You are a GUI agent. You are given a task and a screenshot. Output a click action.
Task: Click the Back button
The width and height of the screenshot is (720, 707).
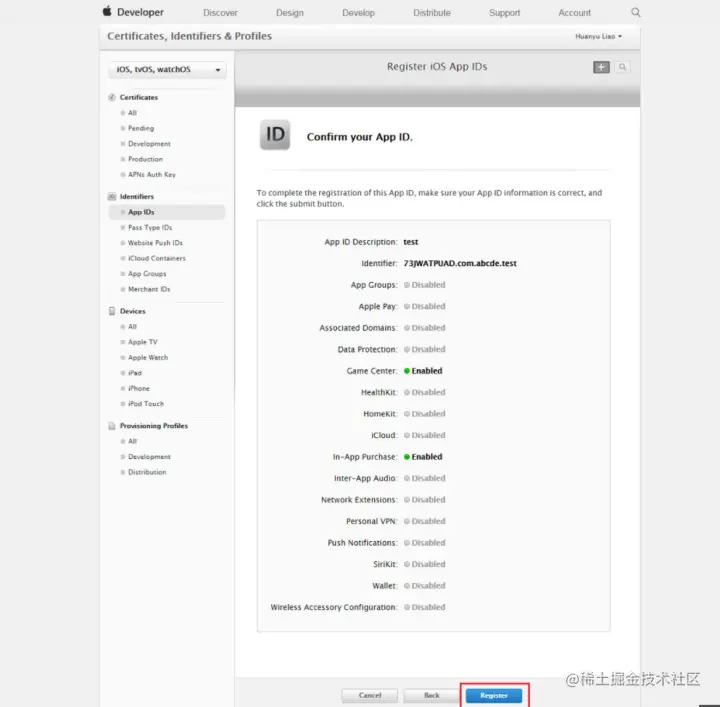[432, 696]
